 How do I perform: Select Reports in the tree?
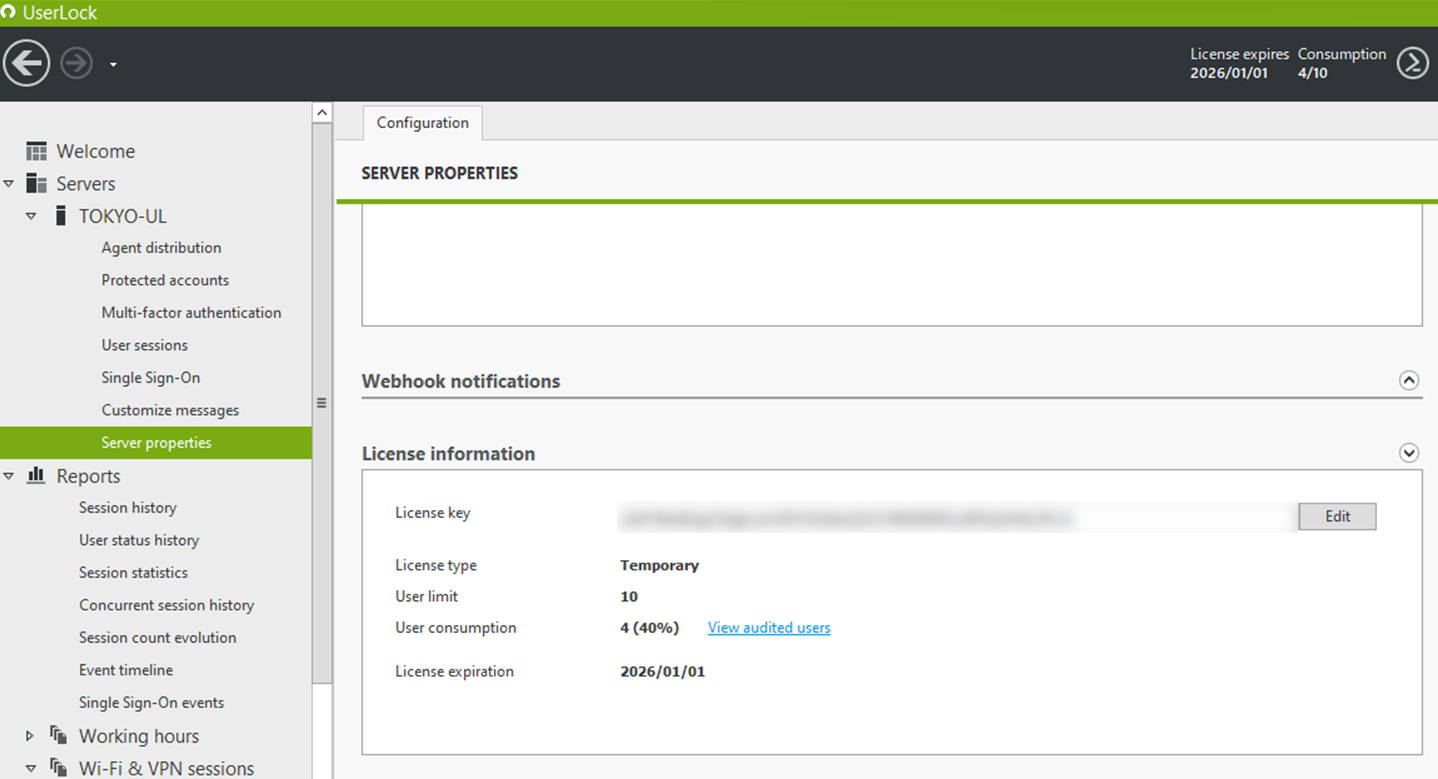pos(88,476)
